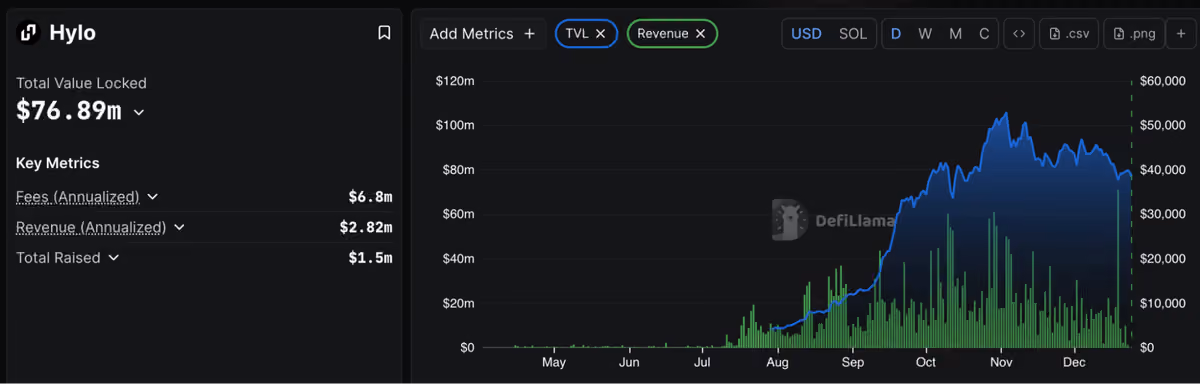Click the $1.5m total raised value
Screen dimensions: 1200x384
370,257
